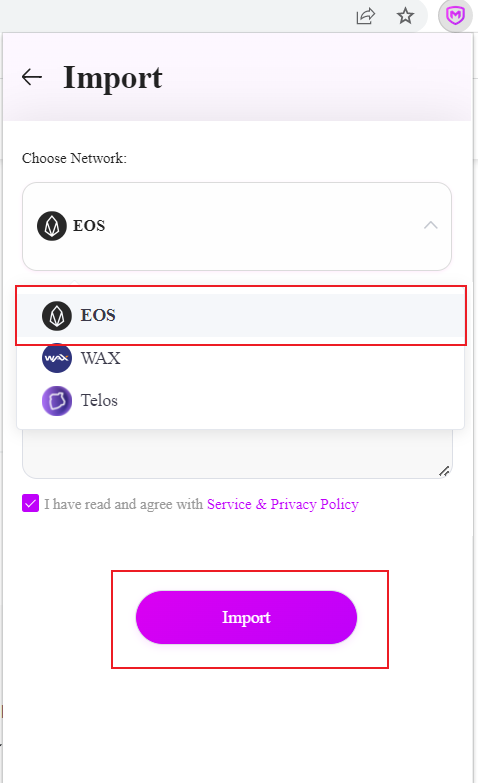
Task: Click the purple Import button
Action: (246, 617)
